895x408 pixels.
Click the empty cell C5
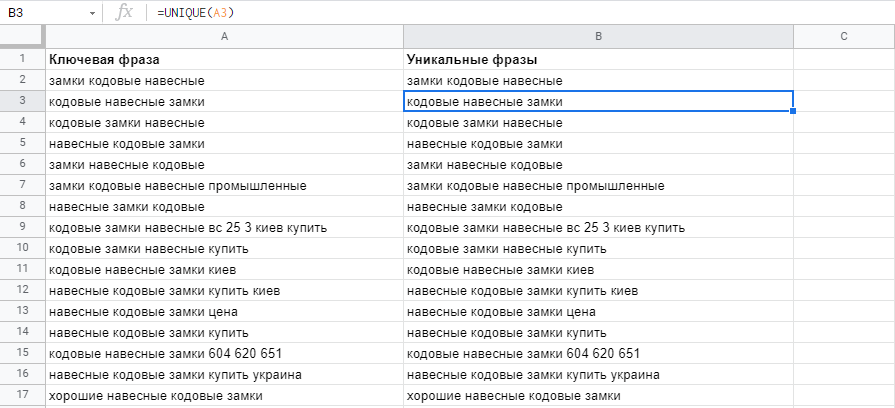pyautogui.click(x=844, y=143)
